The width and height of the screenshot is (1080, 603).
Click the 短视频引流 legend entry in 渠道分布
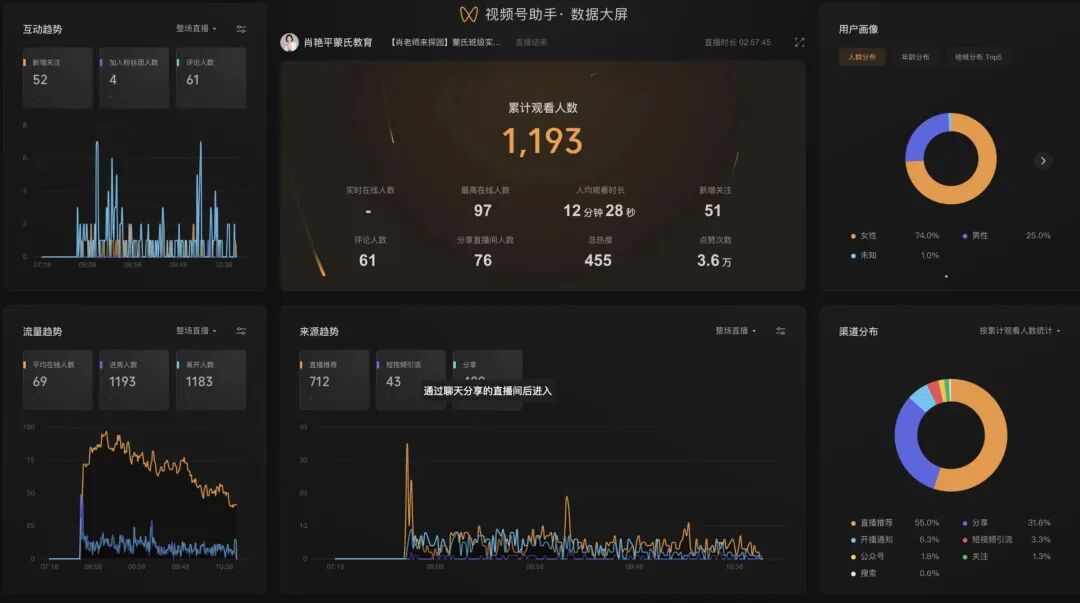988,540
